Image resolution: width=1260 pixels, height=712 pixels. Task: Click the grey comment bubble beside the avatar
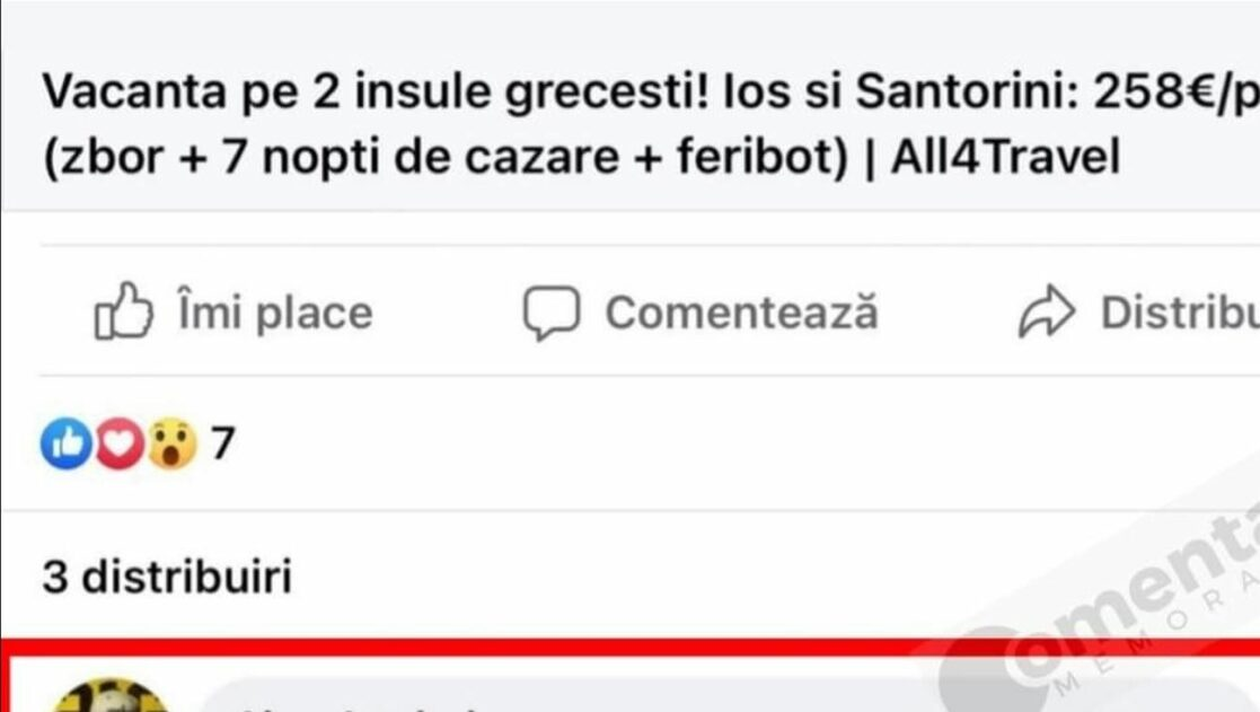(x=720, y=695)
